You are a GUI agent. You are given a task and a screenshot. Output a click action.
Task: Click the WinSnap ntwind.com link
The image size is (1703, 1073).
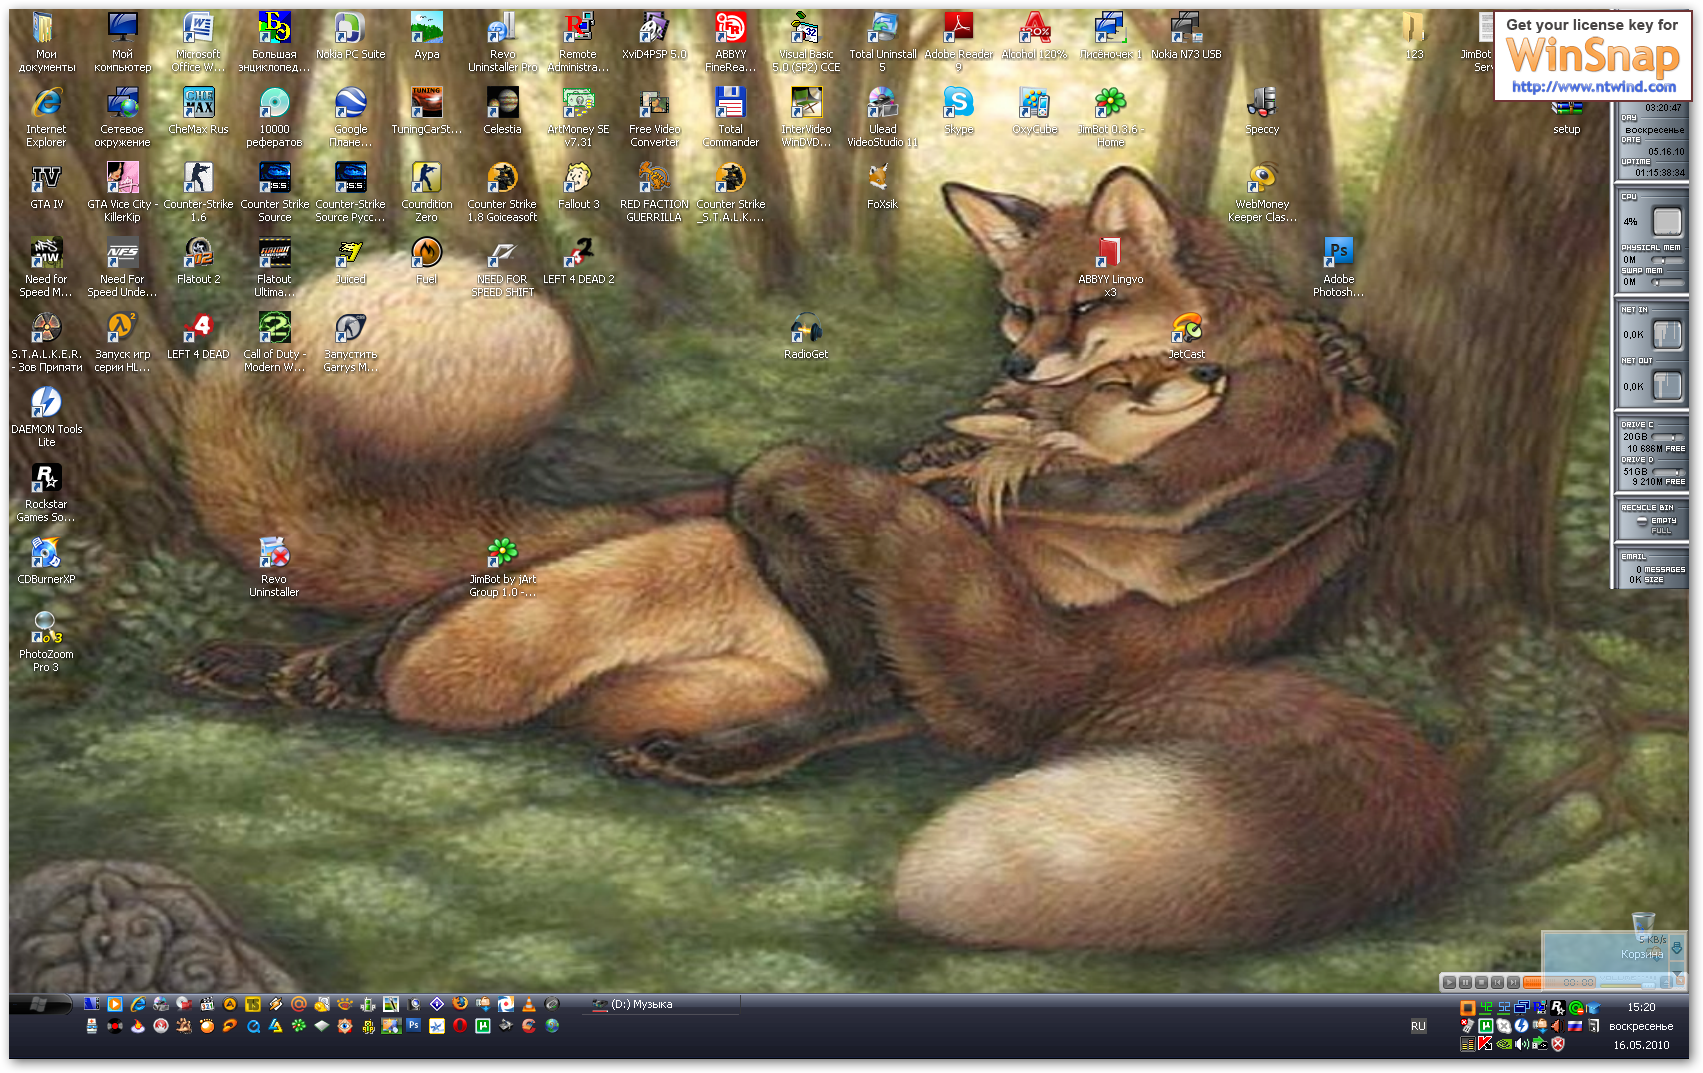click(x=1593, y=87)
